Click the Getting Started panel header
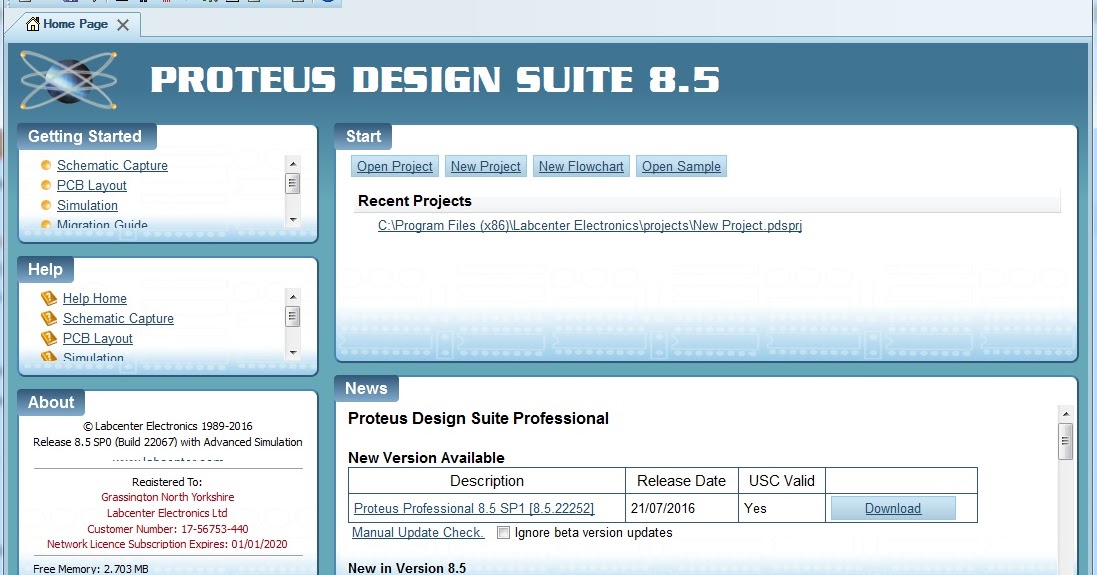Viewport: 1097px width, 575px height. pyautogui.click(x=85, y=136)
